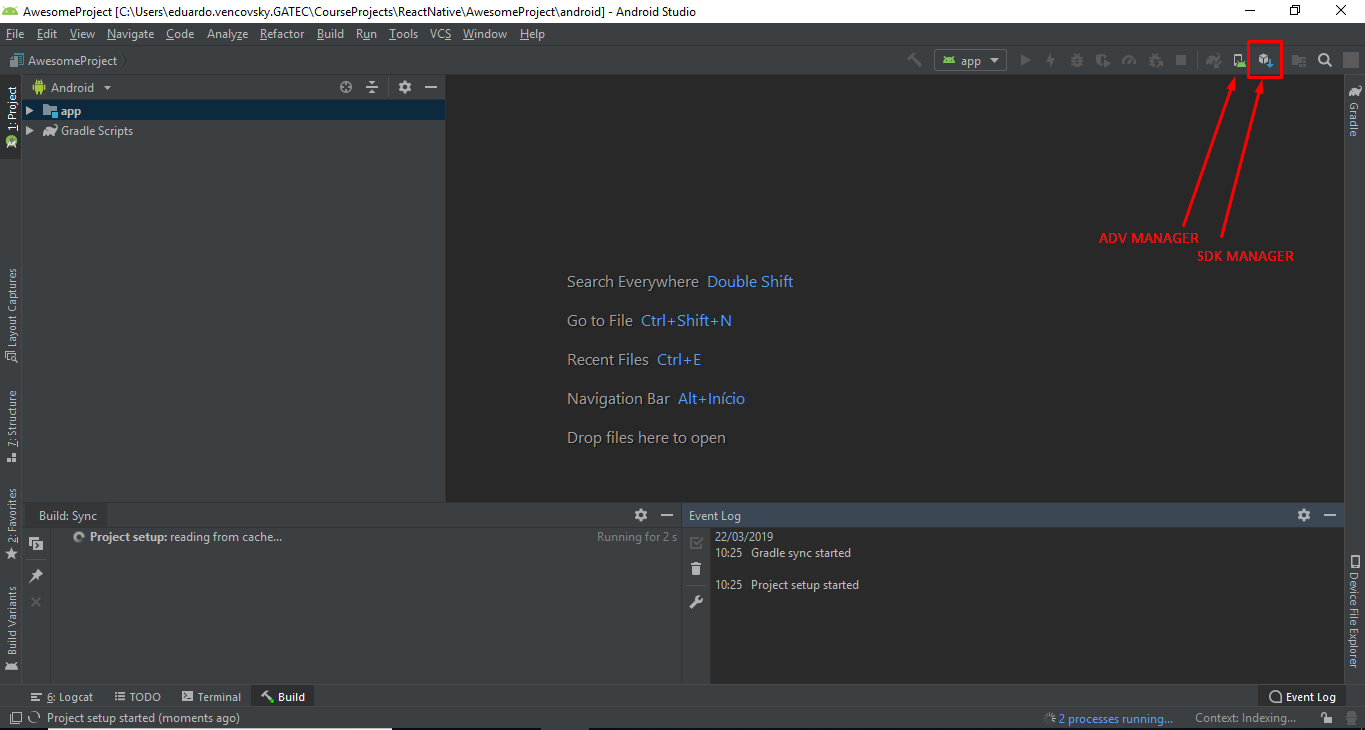Click the tool windows quick-access icon in status bar
The image size is (1365, 730).
[x=15, y=718]
